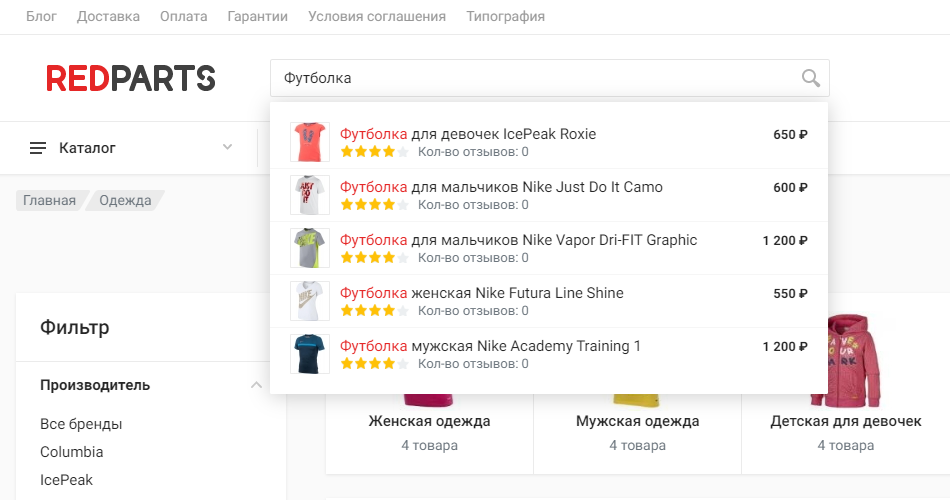Choose IcePeak brand filter
This screenshot has height=500, width=950.
coord(67,480)
